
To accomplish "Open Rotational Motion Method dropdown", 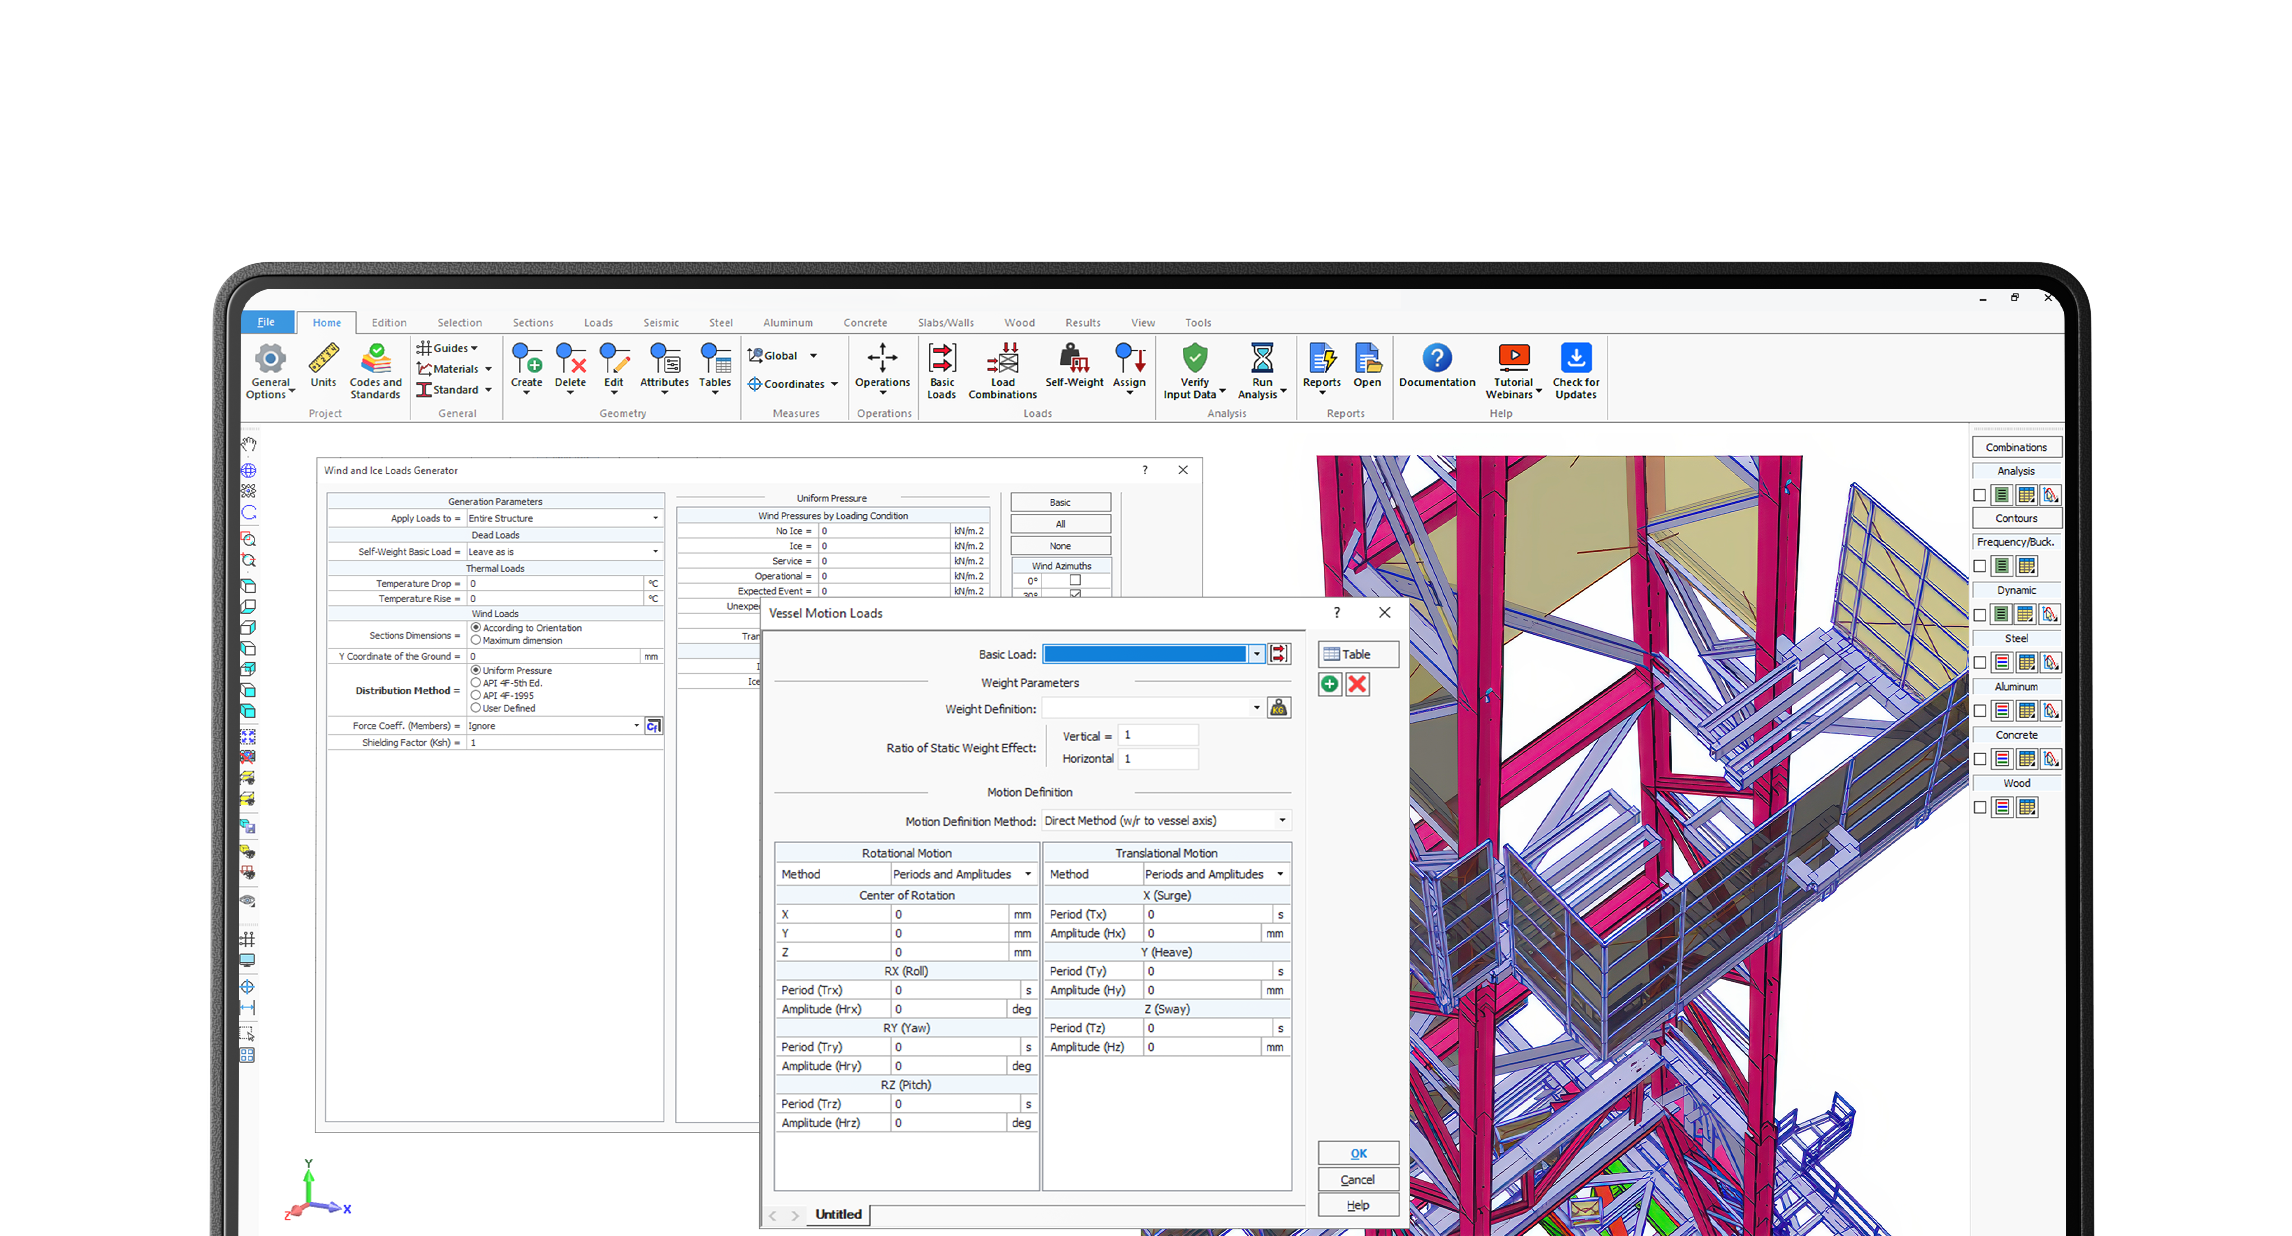I will [x=1028, y=874].
